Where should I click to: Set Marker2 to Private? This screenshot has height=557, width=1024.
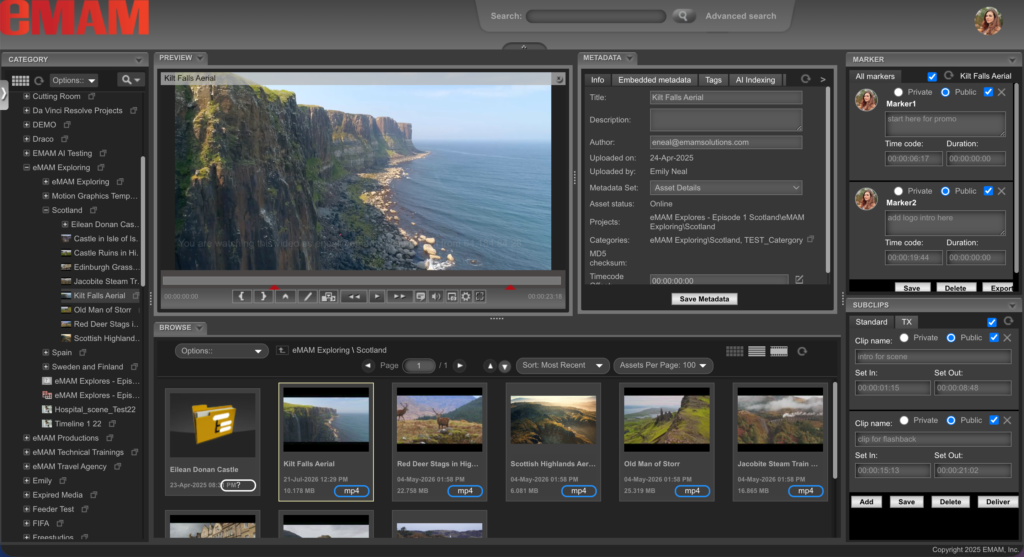[898, 191]
